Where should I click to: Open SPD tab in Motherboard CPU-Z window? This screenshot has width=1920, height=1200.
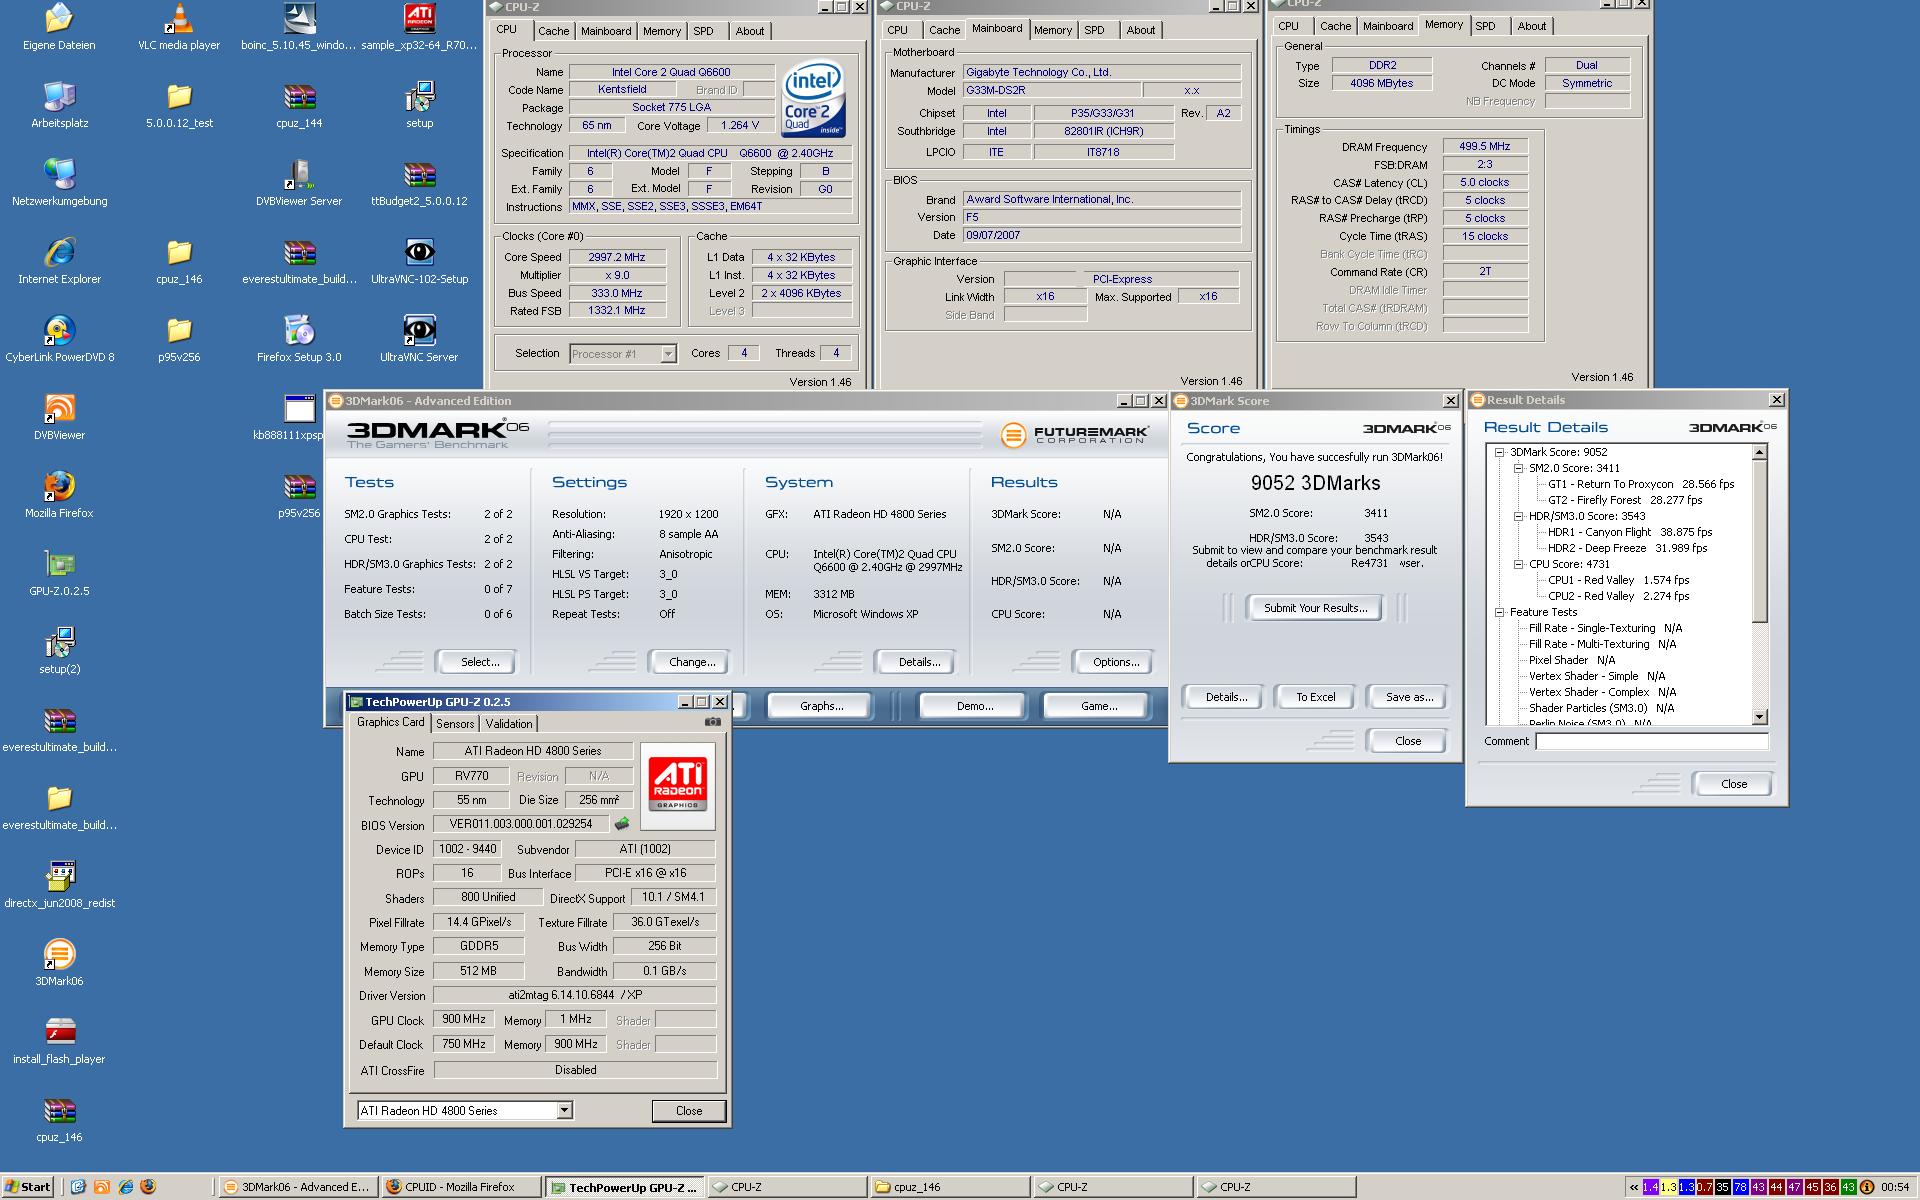[x=1095, y=30]
